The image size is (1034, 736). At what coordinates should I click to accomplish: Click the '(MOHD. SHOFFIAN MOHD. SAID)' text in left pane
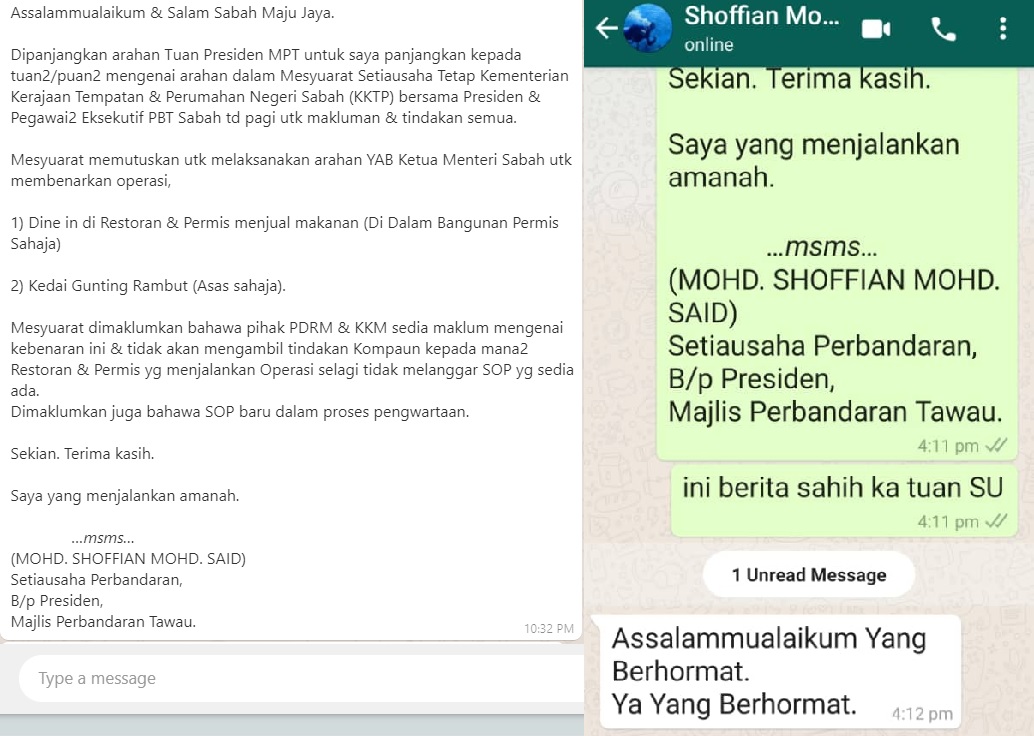(128, 559)
